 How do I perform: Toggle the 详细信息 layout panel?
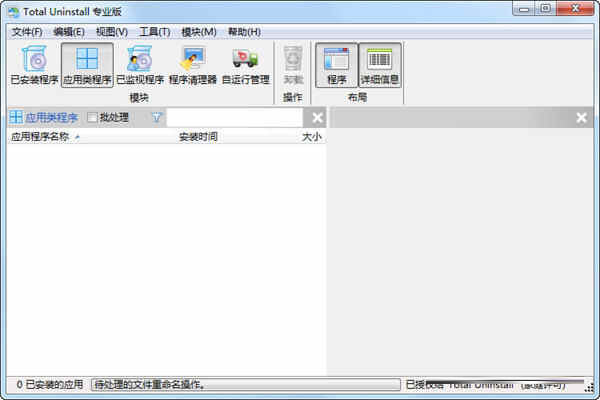pyautogui.click(x=380, y=64)
